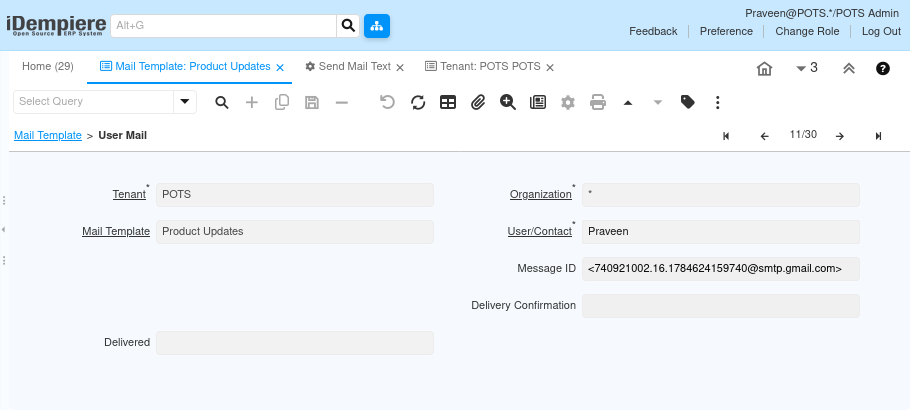Open the Select Query dropdown arrow

185,102
